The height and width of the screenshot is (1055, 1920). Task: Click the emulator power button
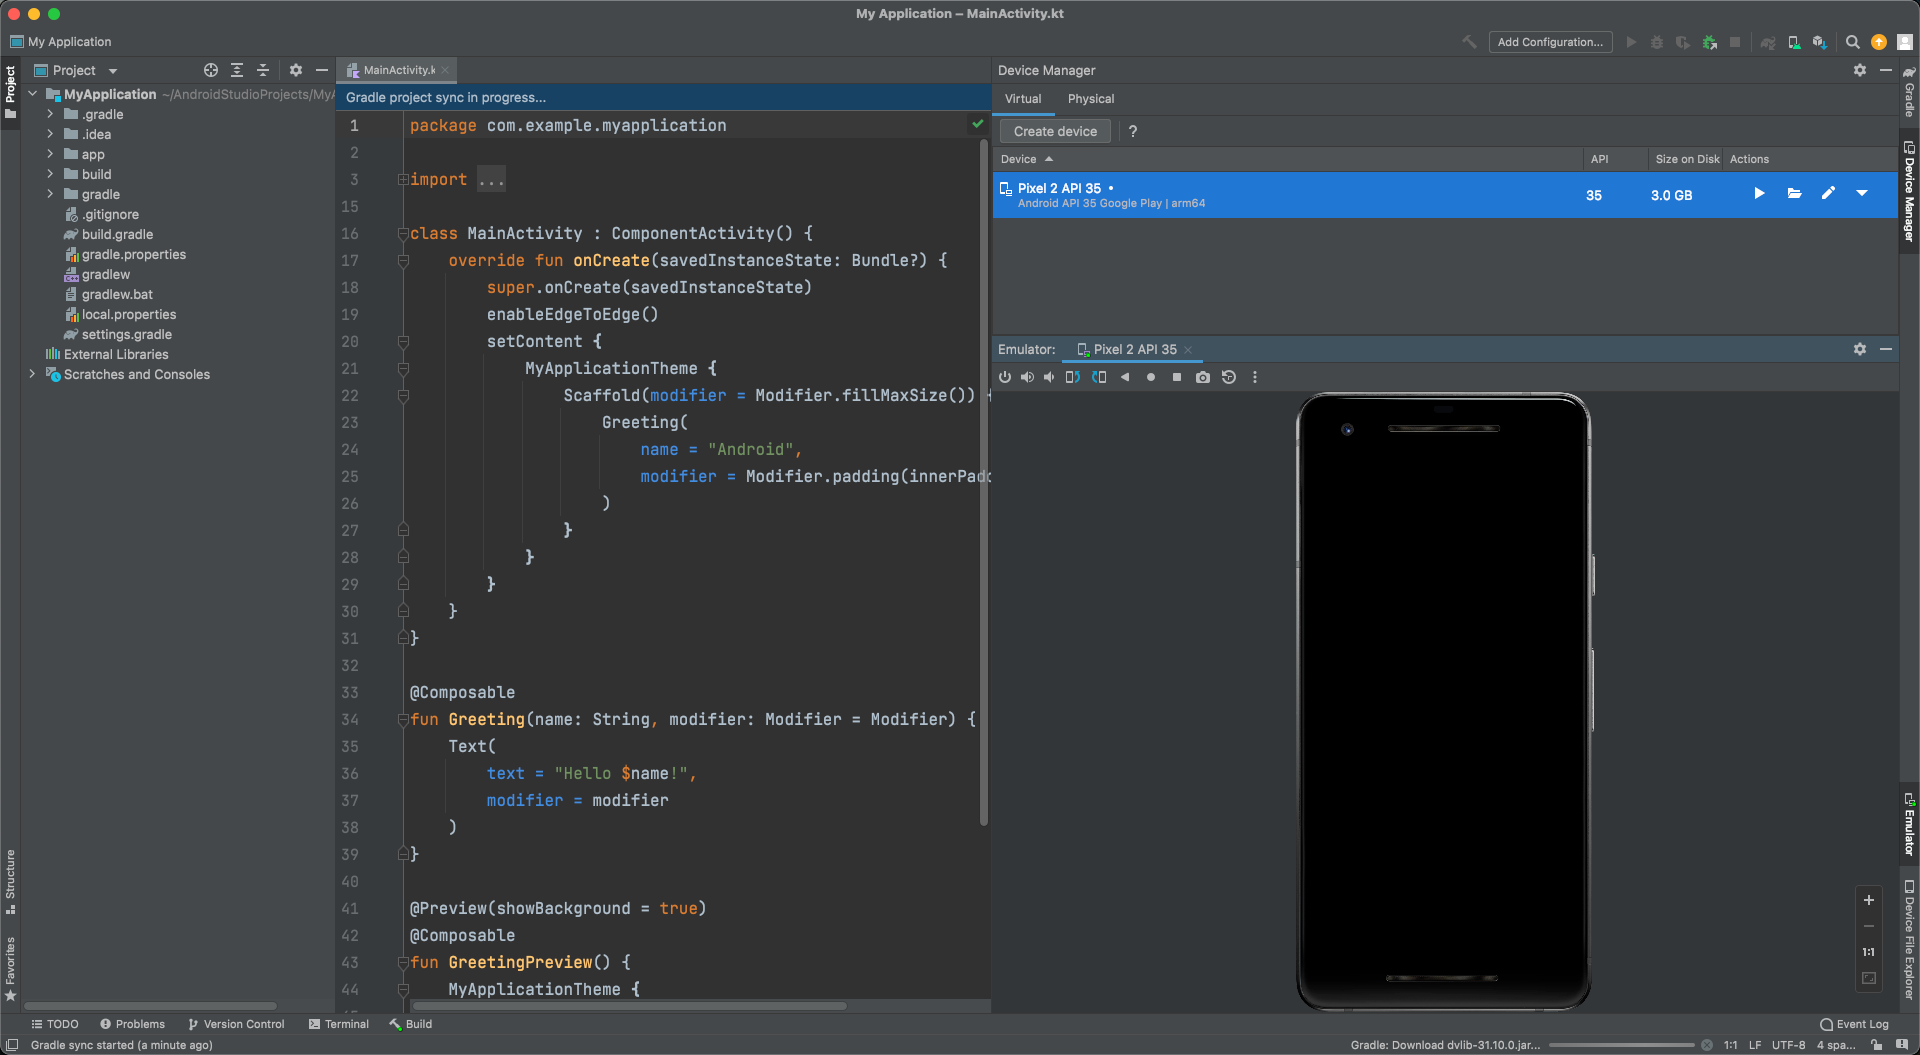1005,377
